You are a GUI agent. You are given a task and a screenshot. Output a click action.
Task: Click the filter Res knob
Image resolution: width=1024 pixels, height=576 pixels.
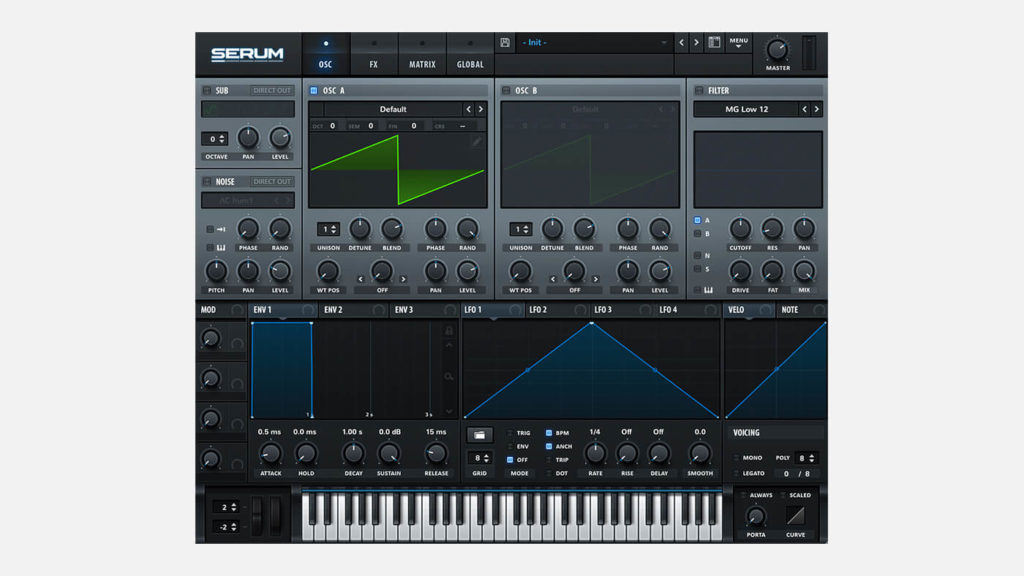coord(772,229)
